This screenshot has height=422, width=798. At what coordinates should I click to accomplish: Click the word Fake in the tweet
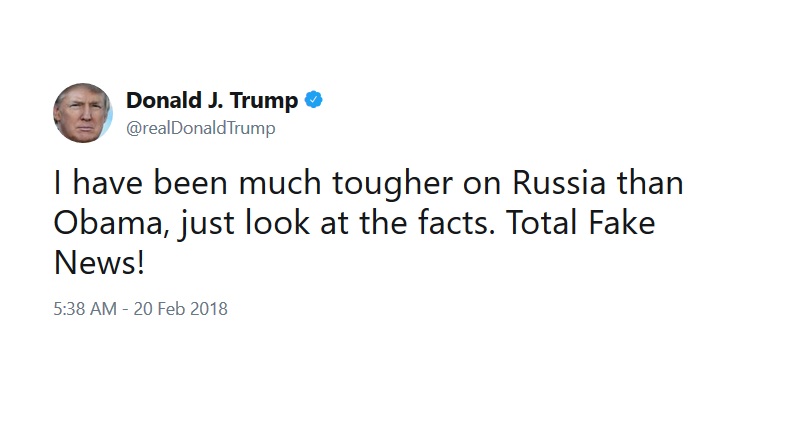[x=621, y=223]
